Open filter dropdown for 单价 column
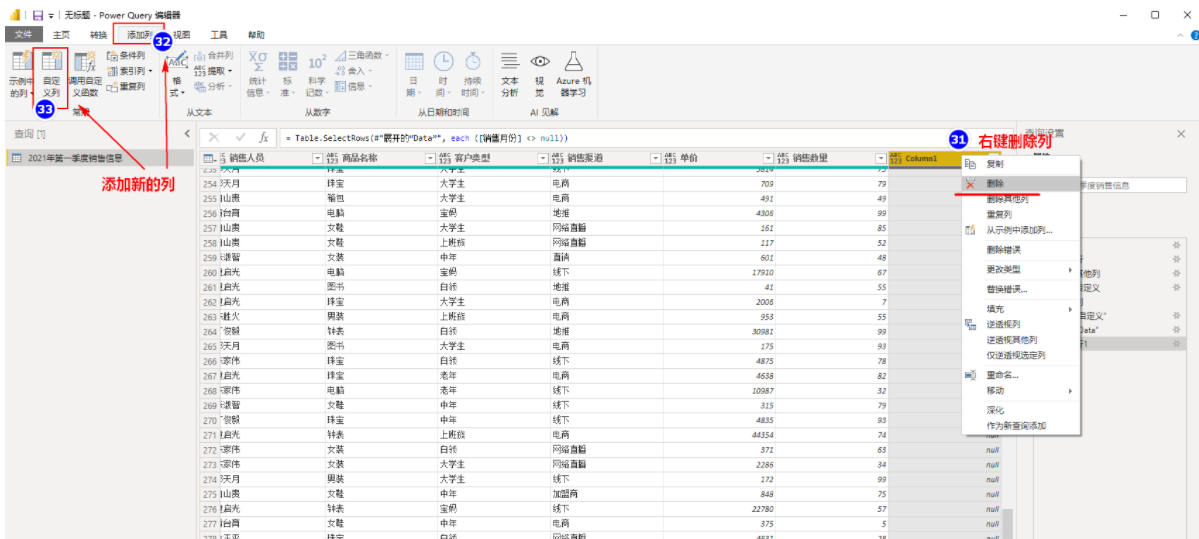Image resolution: width=1199 pixels, height=539 pixels. 768,158
